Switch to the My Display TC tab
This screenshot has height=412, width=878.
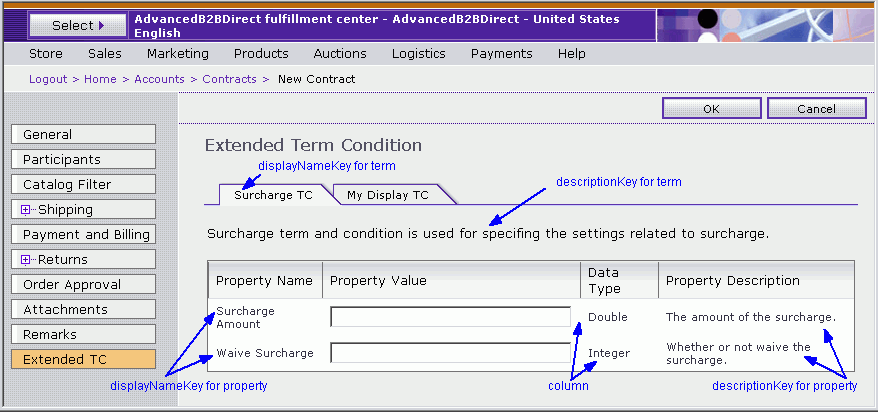pos(387,195)
